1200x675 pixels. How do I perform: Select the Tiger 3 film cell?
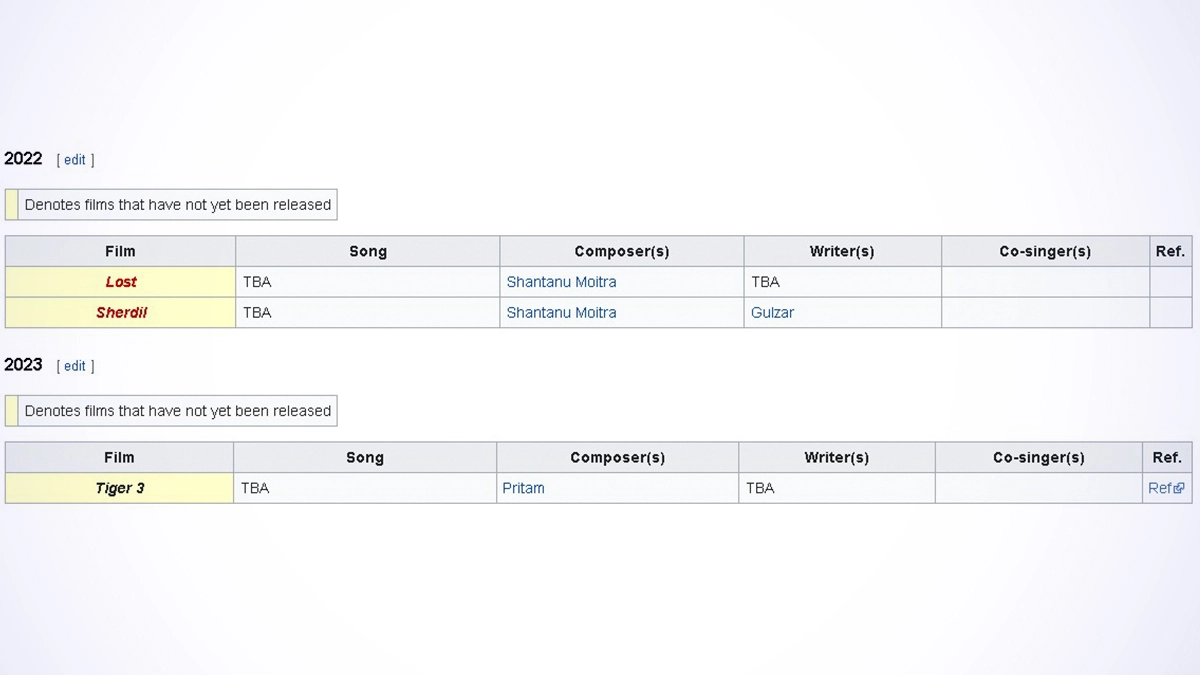point(120,489)
